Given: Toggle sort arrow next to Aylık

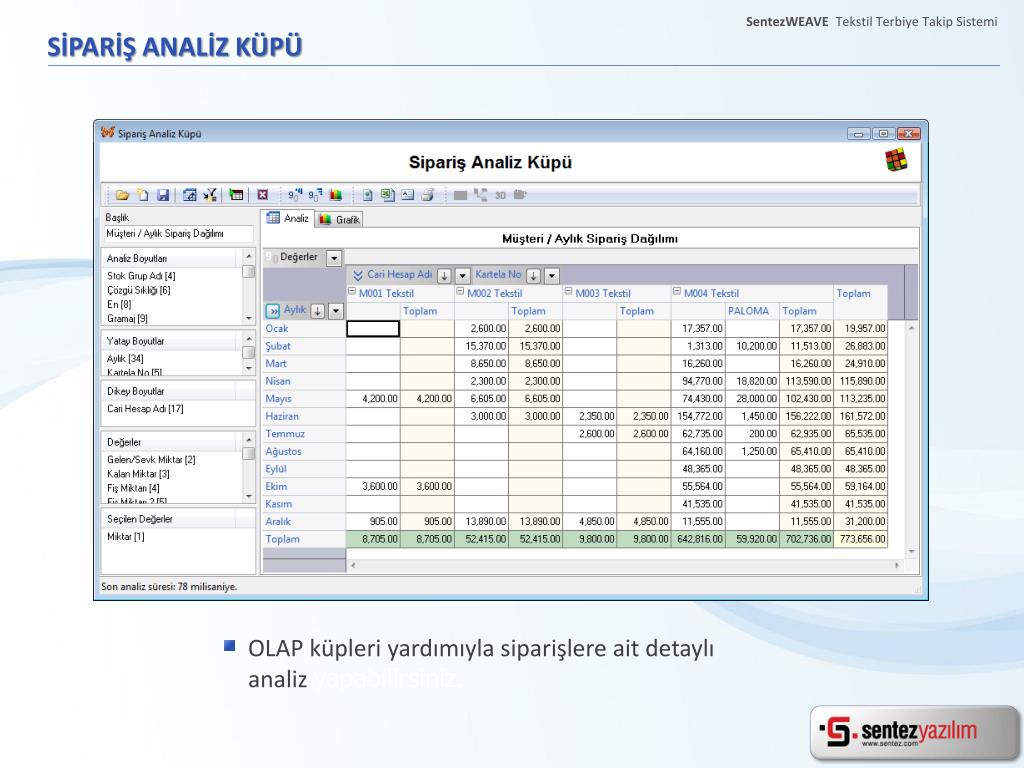Looking at the screenshot, I should tap(317, 311).
